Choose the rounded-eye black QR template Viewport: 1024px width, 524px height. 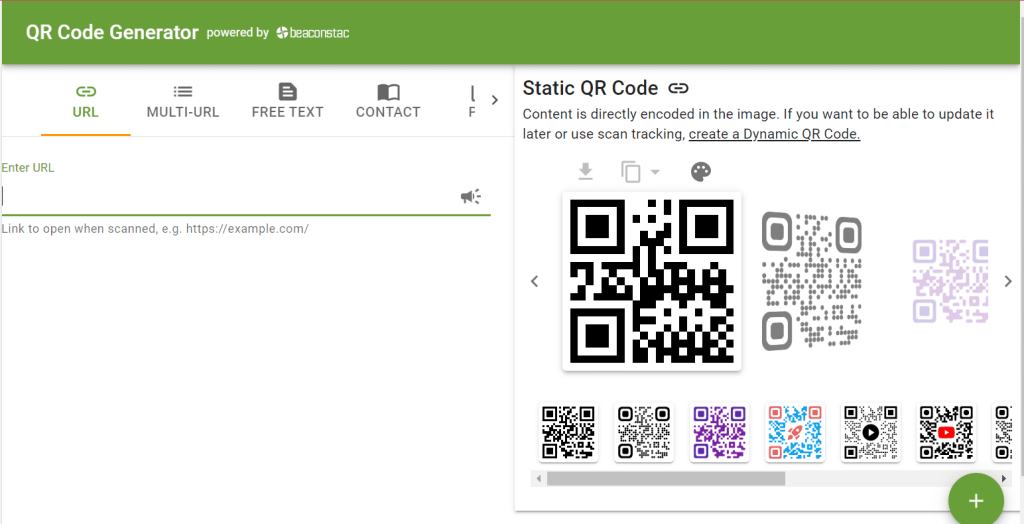pos(644,433)
